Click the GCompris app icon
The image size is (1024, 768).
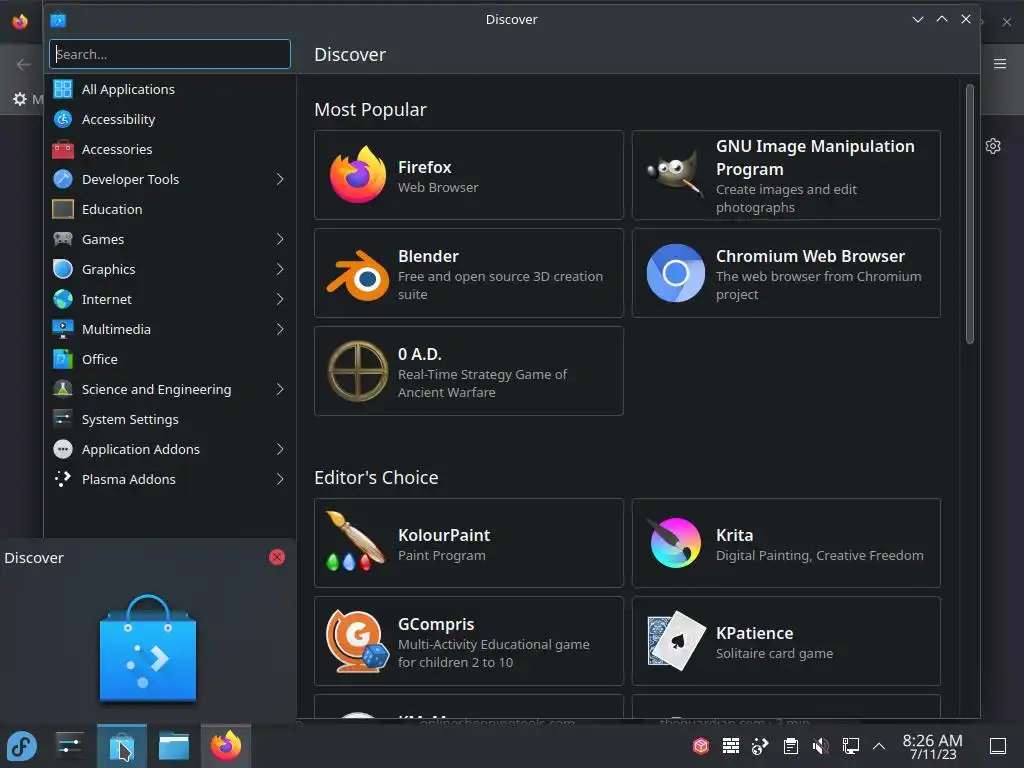[x=357, y=641]
